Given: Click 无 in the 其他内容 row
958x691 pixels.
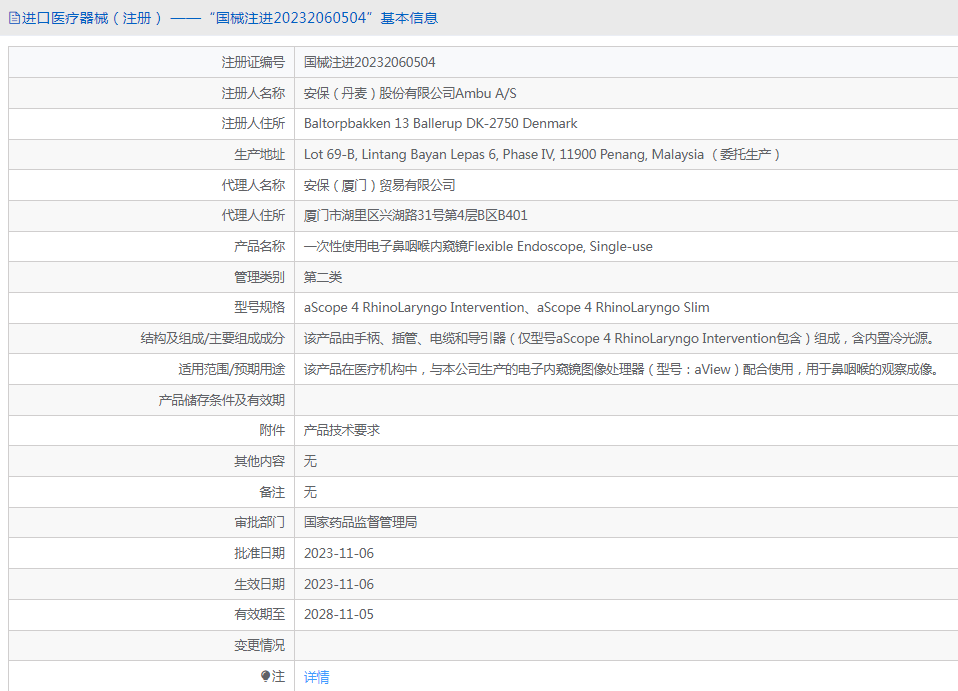Looking at the screenshot, I should (310, 461).
